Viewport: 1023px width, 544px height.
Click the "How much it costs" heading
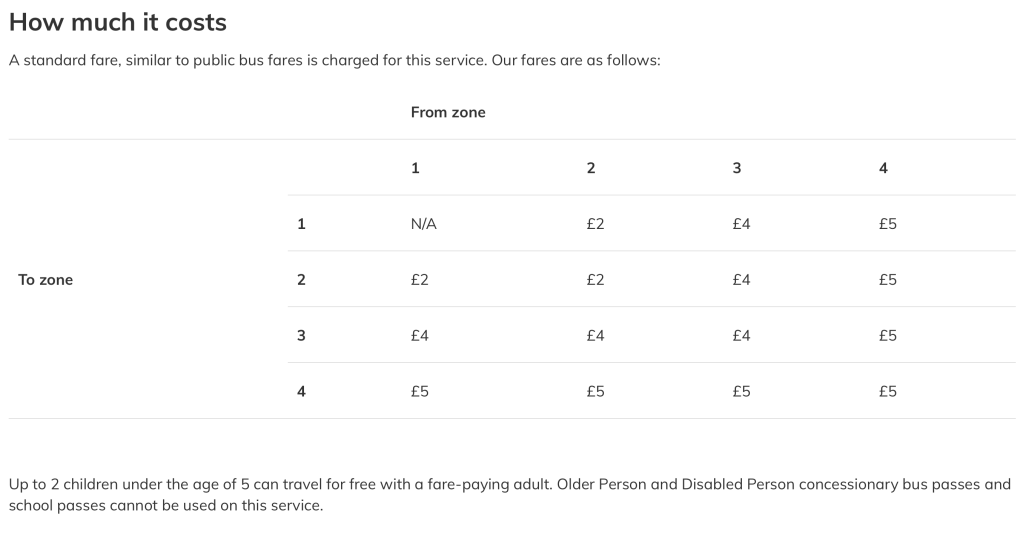pyautogui.click(x=118, y=22)
